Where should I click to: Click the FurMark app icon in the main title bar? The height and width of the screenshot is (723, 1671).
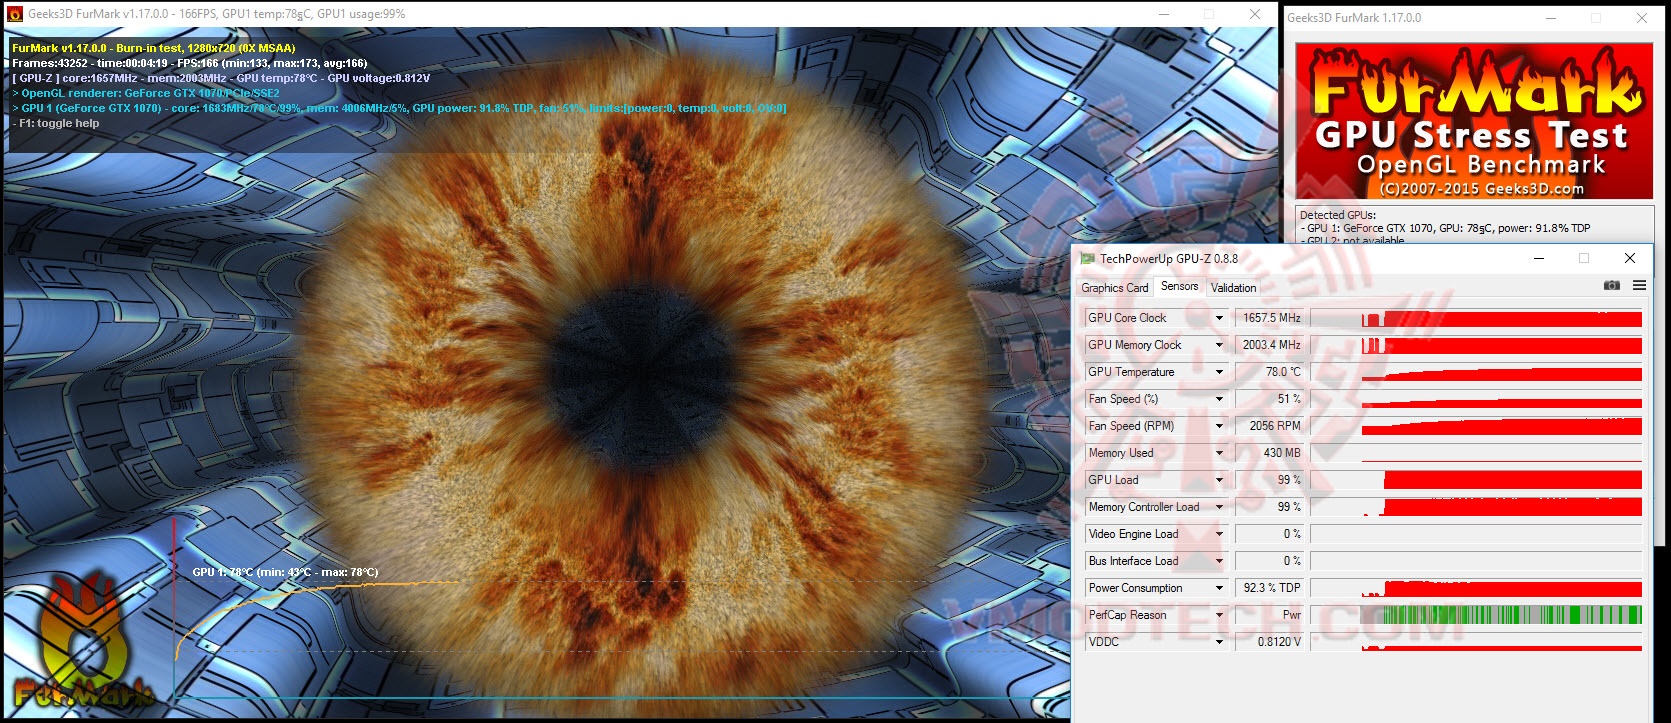(14, 14)
